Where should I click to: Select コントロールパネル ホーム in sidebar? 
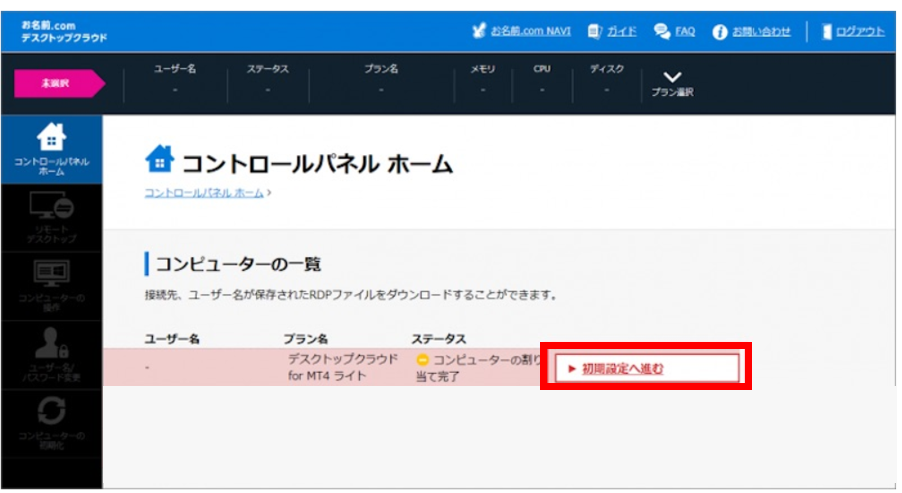click(x=52, y=149)
